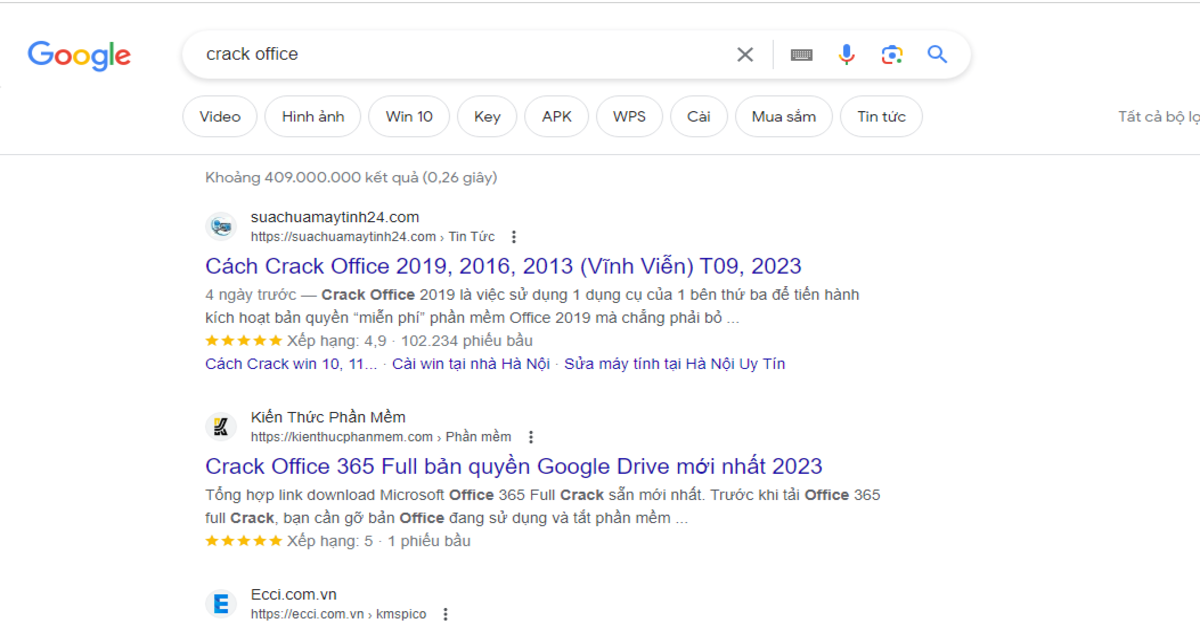Open sitelink 'Sửa máy tính tại Hà Nội Uy Tín'

pyautogui.click(x=675, y=364)
